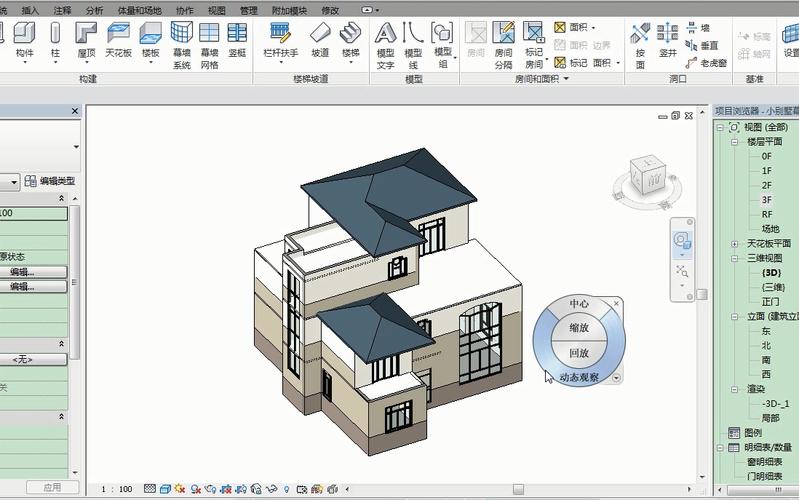Select the 模型线 model line tool
Screen dimensions: 799x500
point(413,45)
